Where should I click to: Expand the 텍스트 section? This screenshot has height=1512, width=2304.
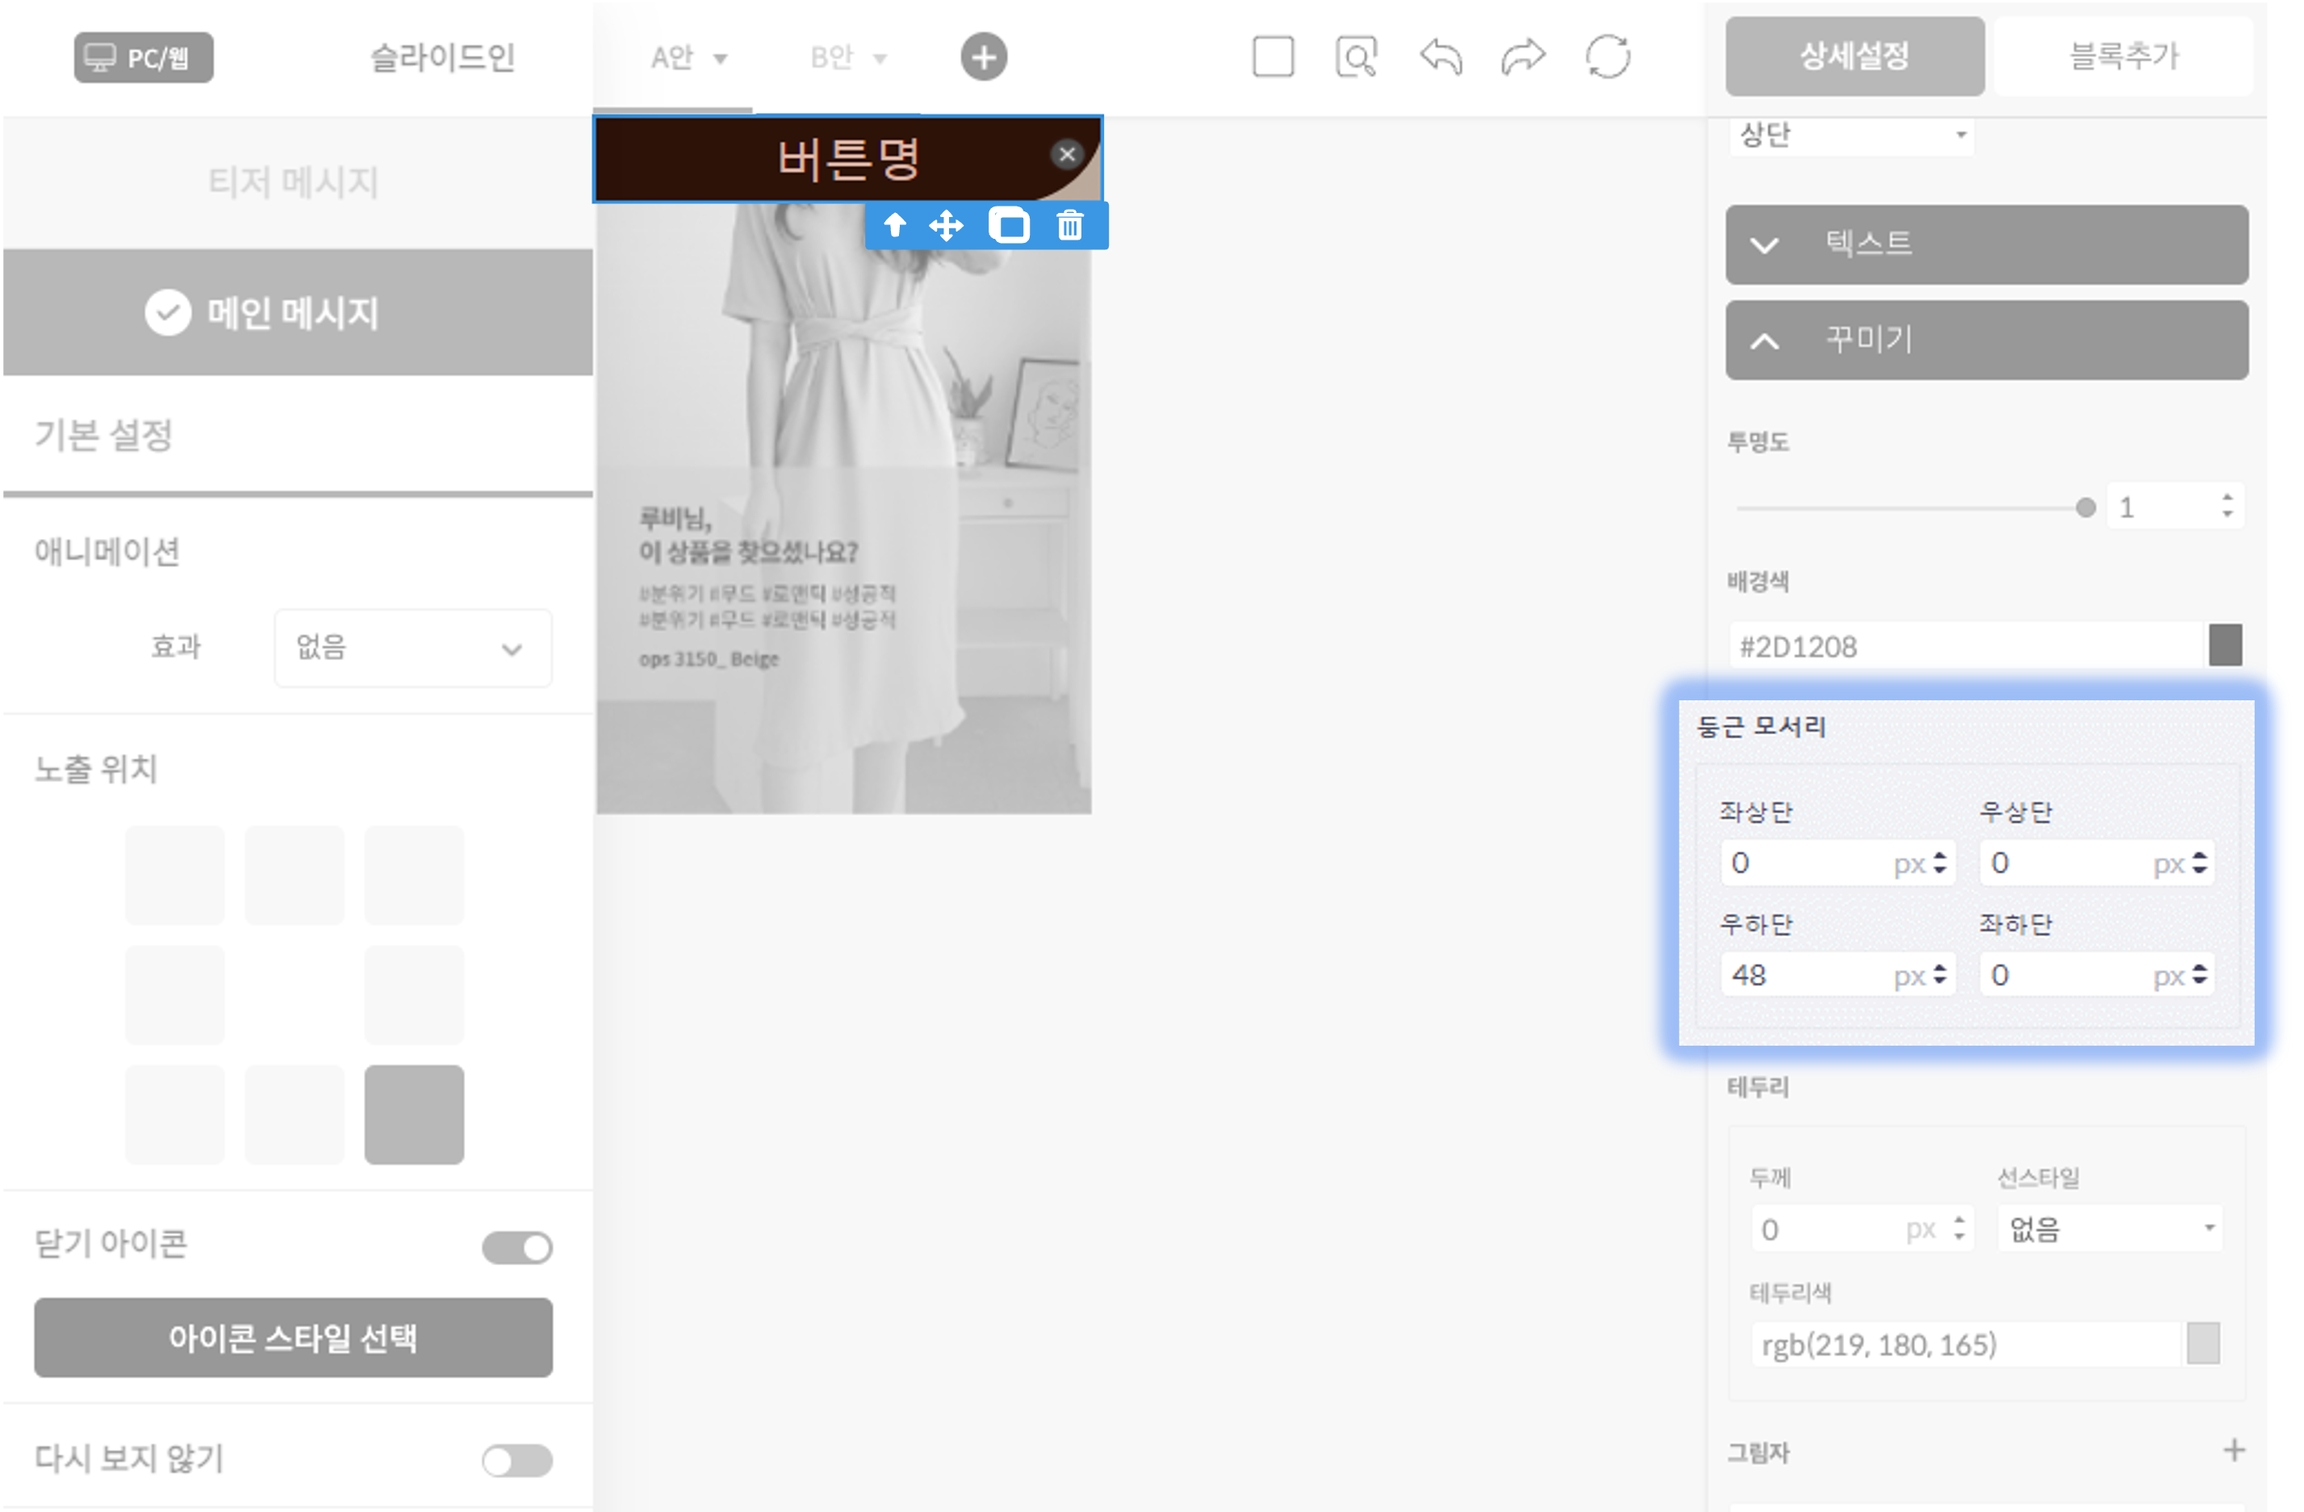click(x=1986, y=244)
